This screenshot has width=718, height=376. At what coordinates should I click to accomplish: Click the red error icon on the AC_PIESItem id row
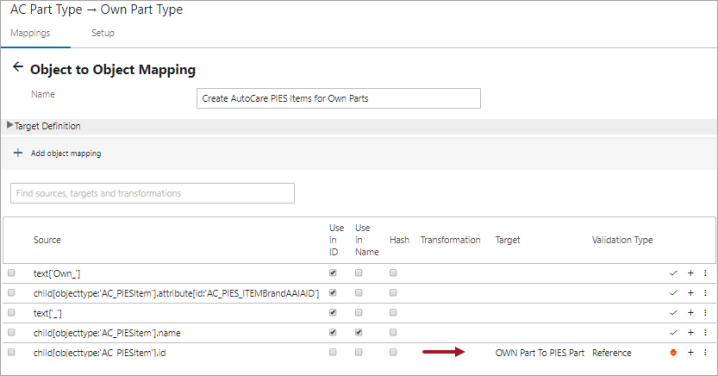click(673, 353)
